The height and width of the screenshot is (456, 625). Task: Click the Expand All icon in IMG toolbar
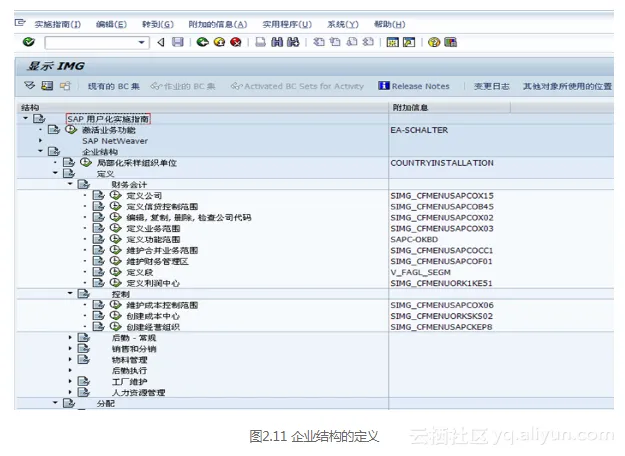(x=29, y=86)
